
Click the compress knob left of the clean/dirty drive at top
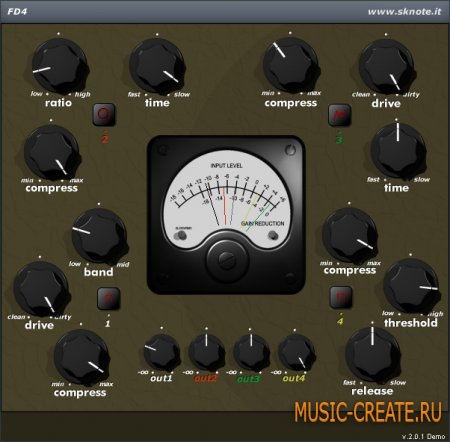tap(290, 66)
